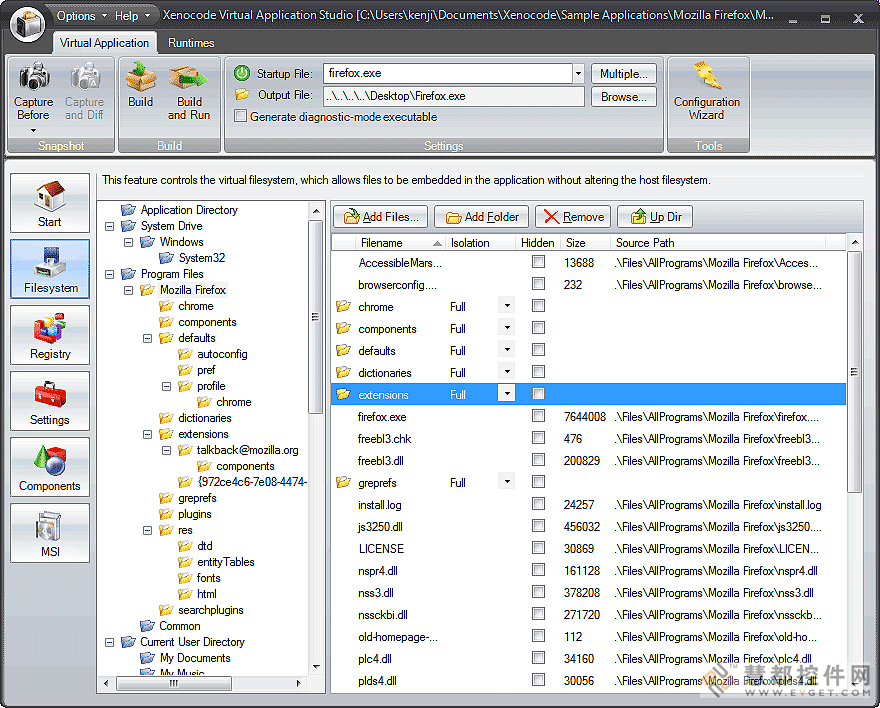
Task: Open the Filesystem section in sidebar
Action: click(x=50, y=269)
